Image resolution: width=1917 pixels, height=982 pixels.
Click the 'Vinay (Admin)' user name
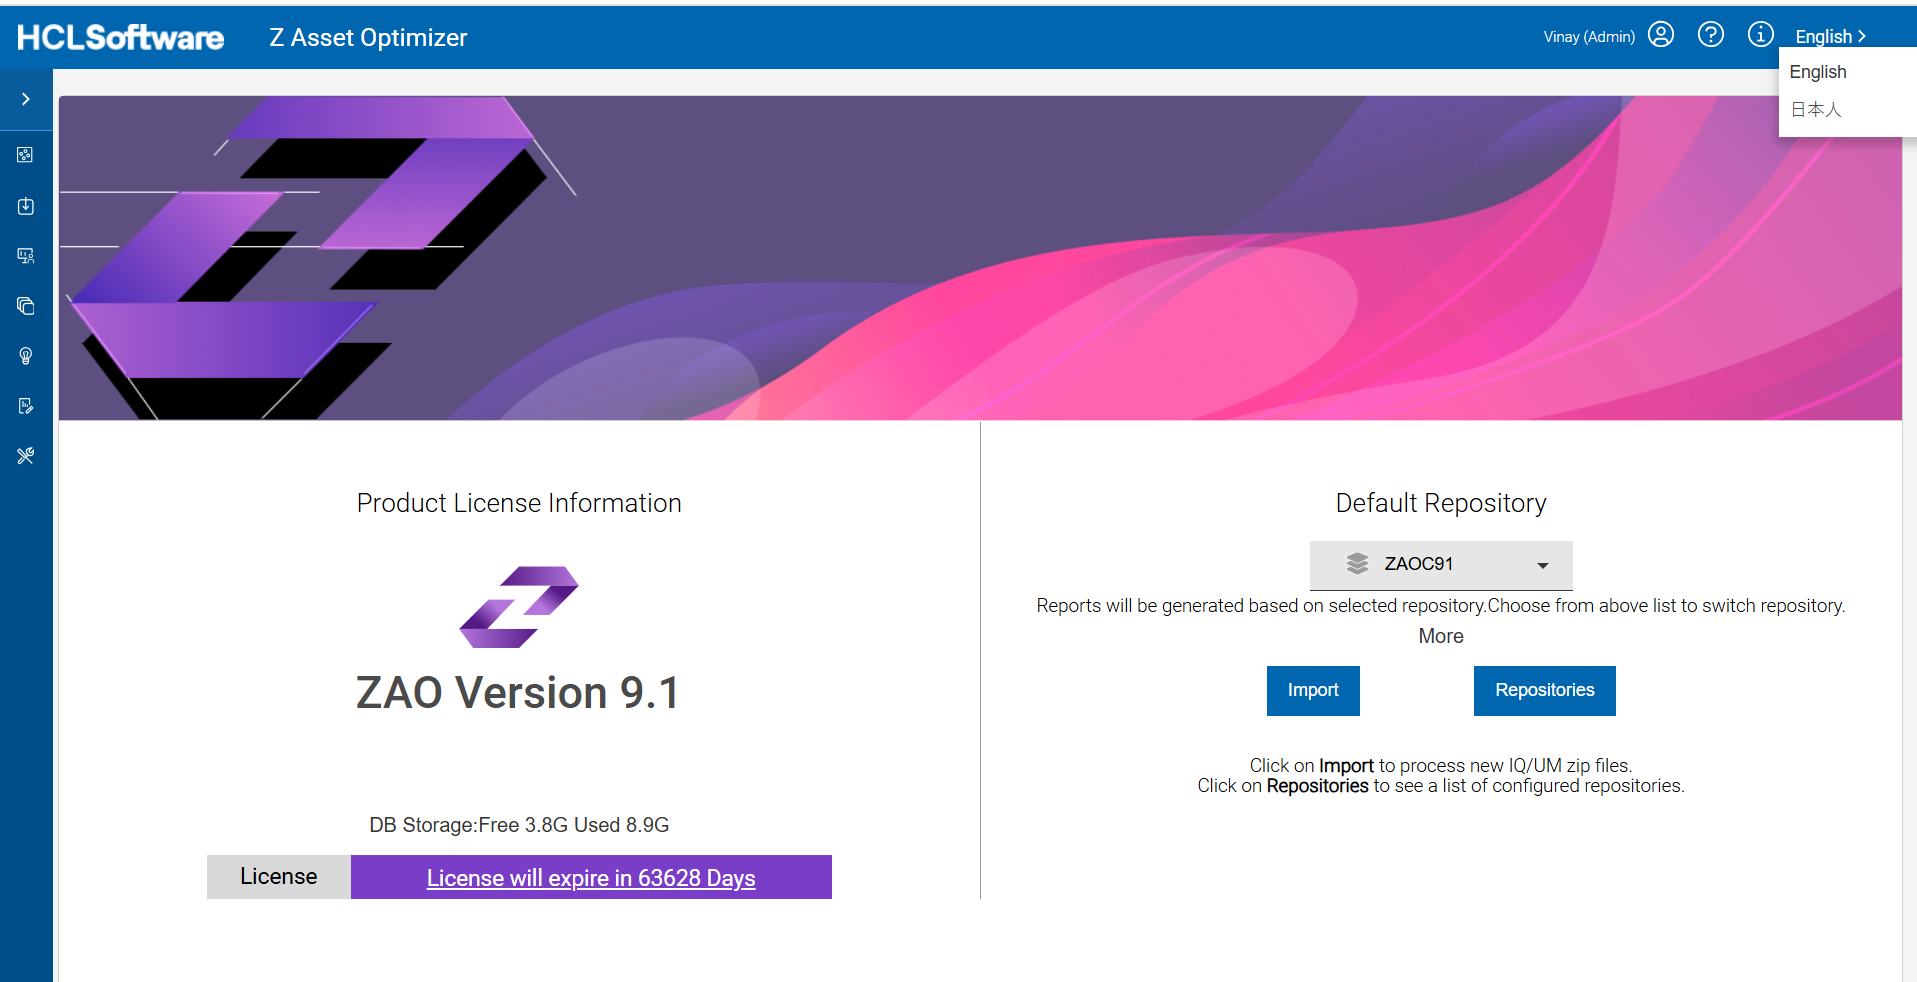click(1589, 37)
